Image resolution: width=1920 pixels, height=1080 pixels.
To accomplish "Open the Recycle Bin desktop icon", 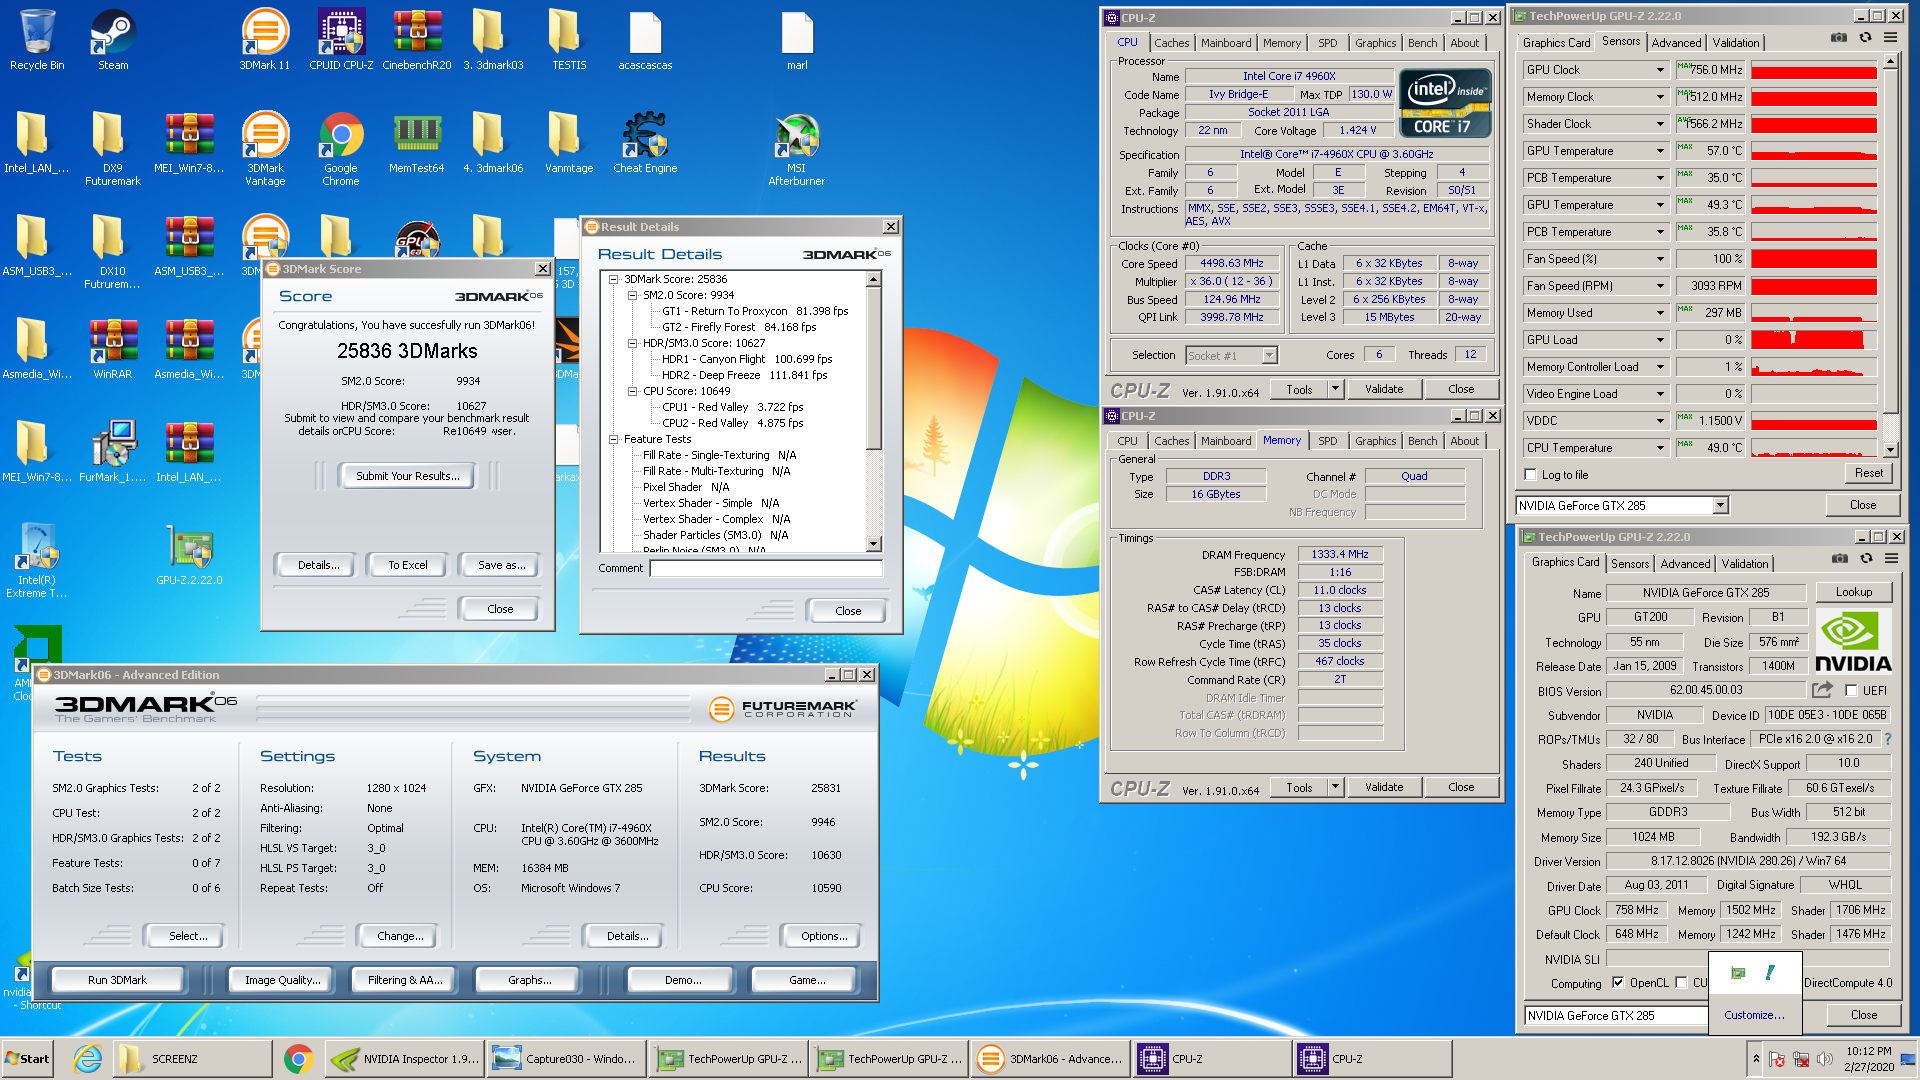I will [x=37, y=40].
